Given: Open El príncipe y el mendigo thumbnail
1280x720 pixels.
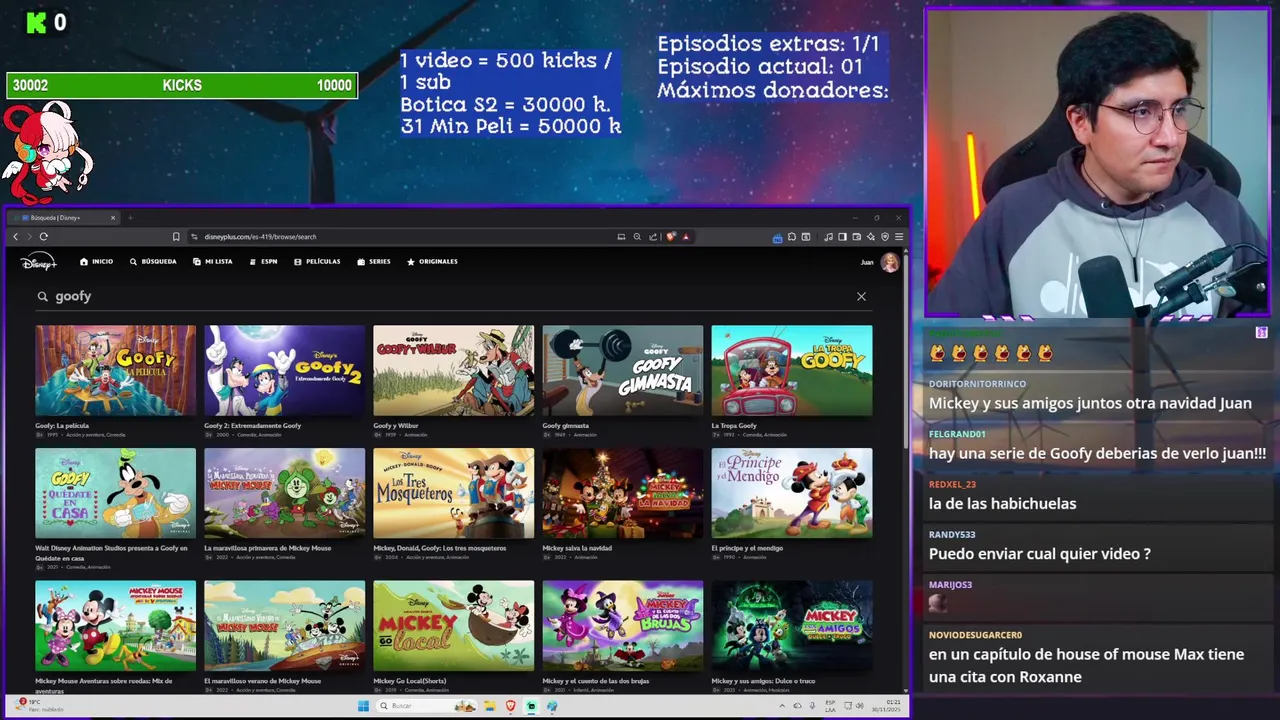Looking at the screenshot, I should tap(792, 493).
